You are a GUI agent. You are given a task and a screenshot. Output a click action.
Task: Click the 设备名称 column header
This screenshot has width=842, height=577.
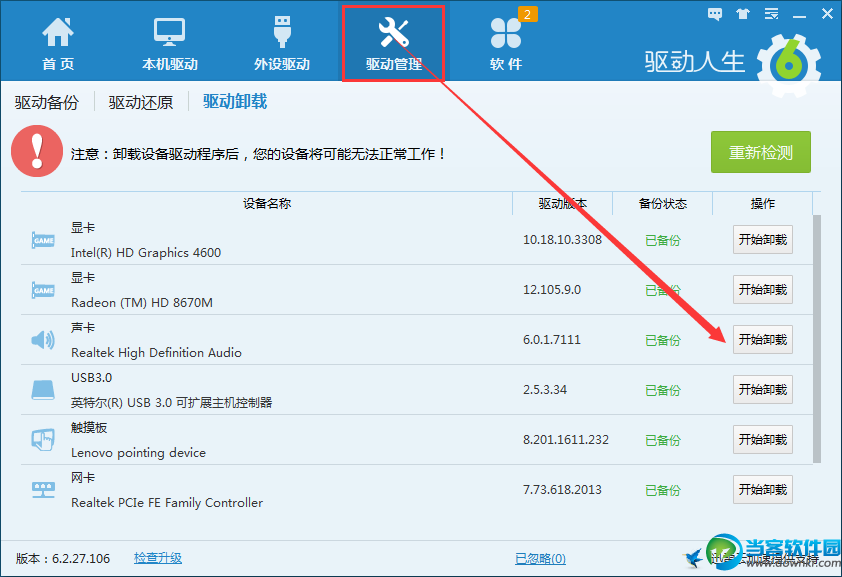point(267,203)
